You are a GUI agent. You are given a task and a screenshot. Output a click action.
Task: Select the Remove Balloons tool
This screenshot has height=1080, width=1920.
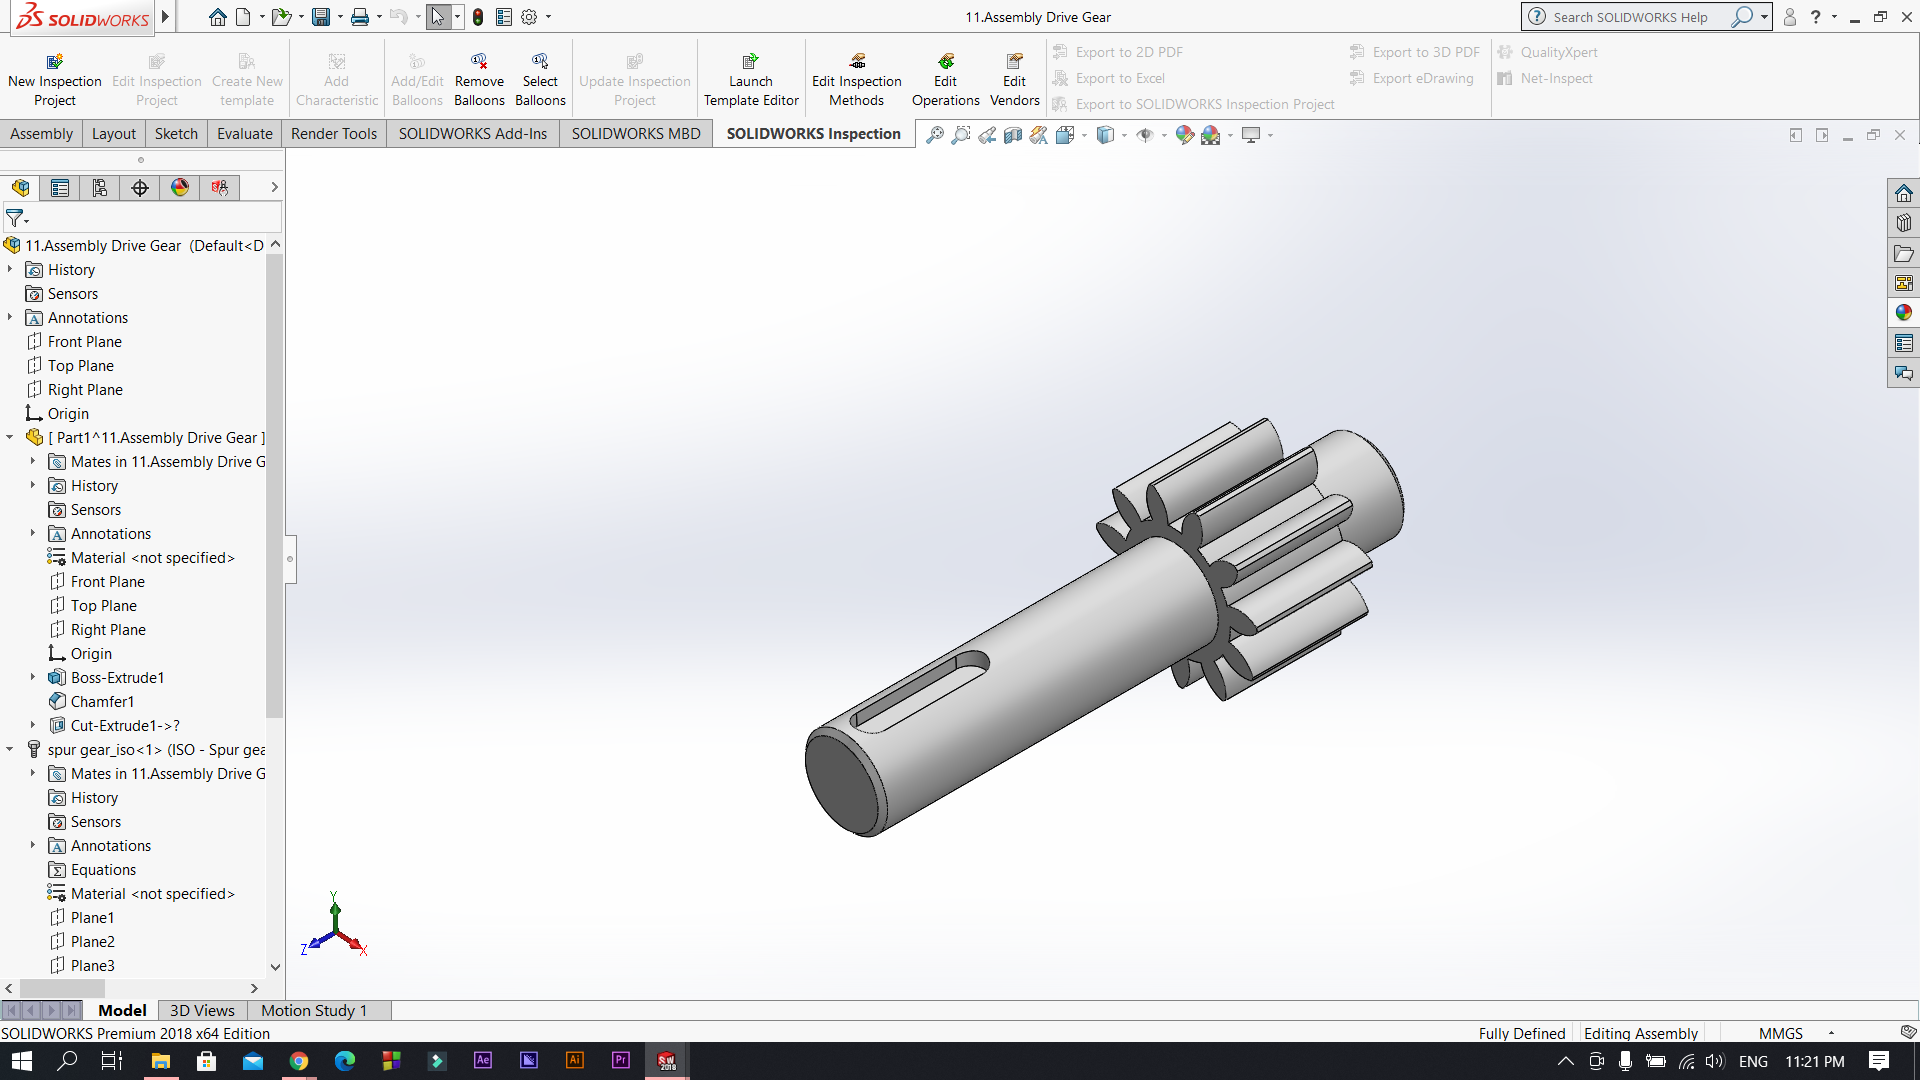click(479, 80)
